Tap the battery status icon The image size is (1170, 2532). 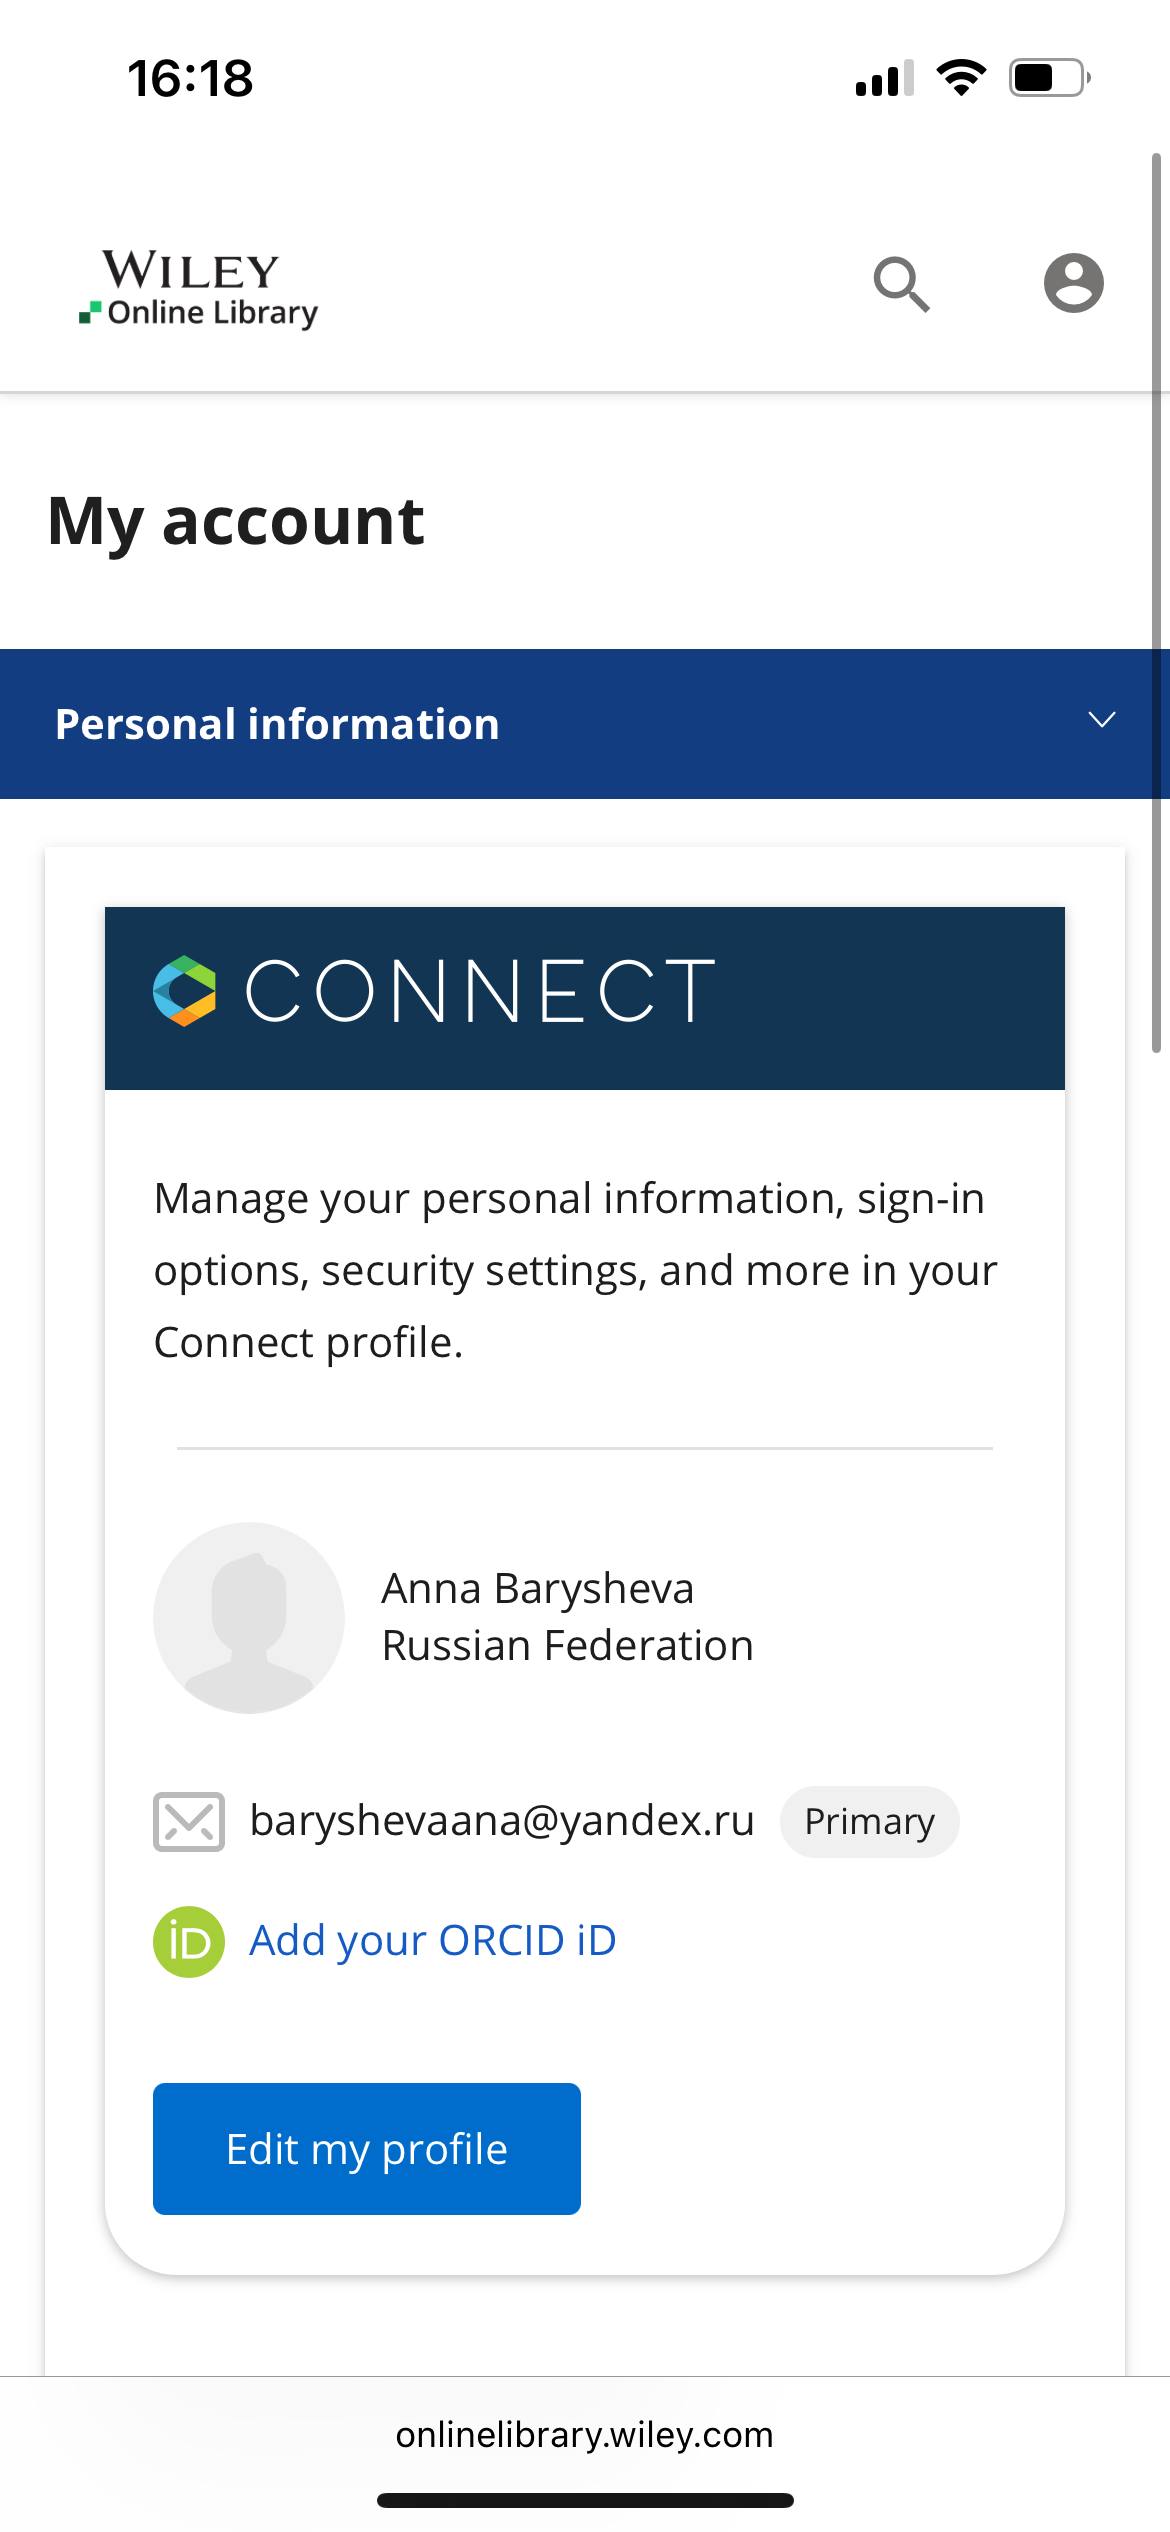point(1049,77)
